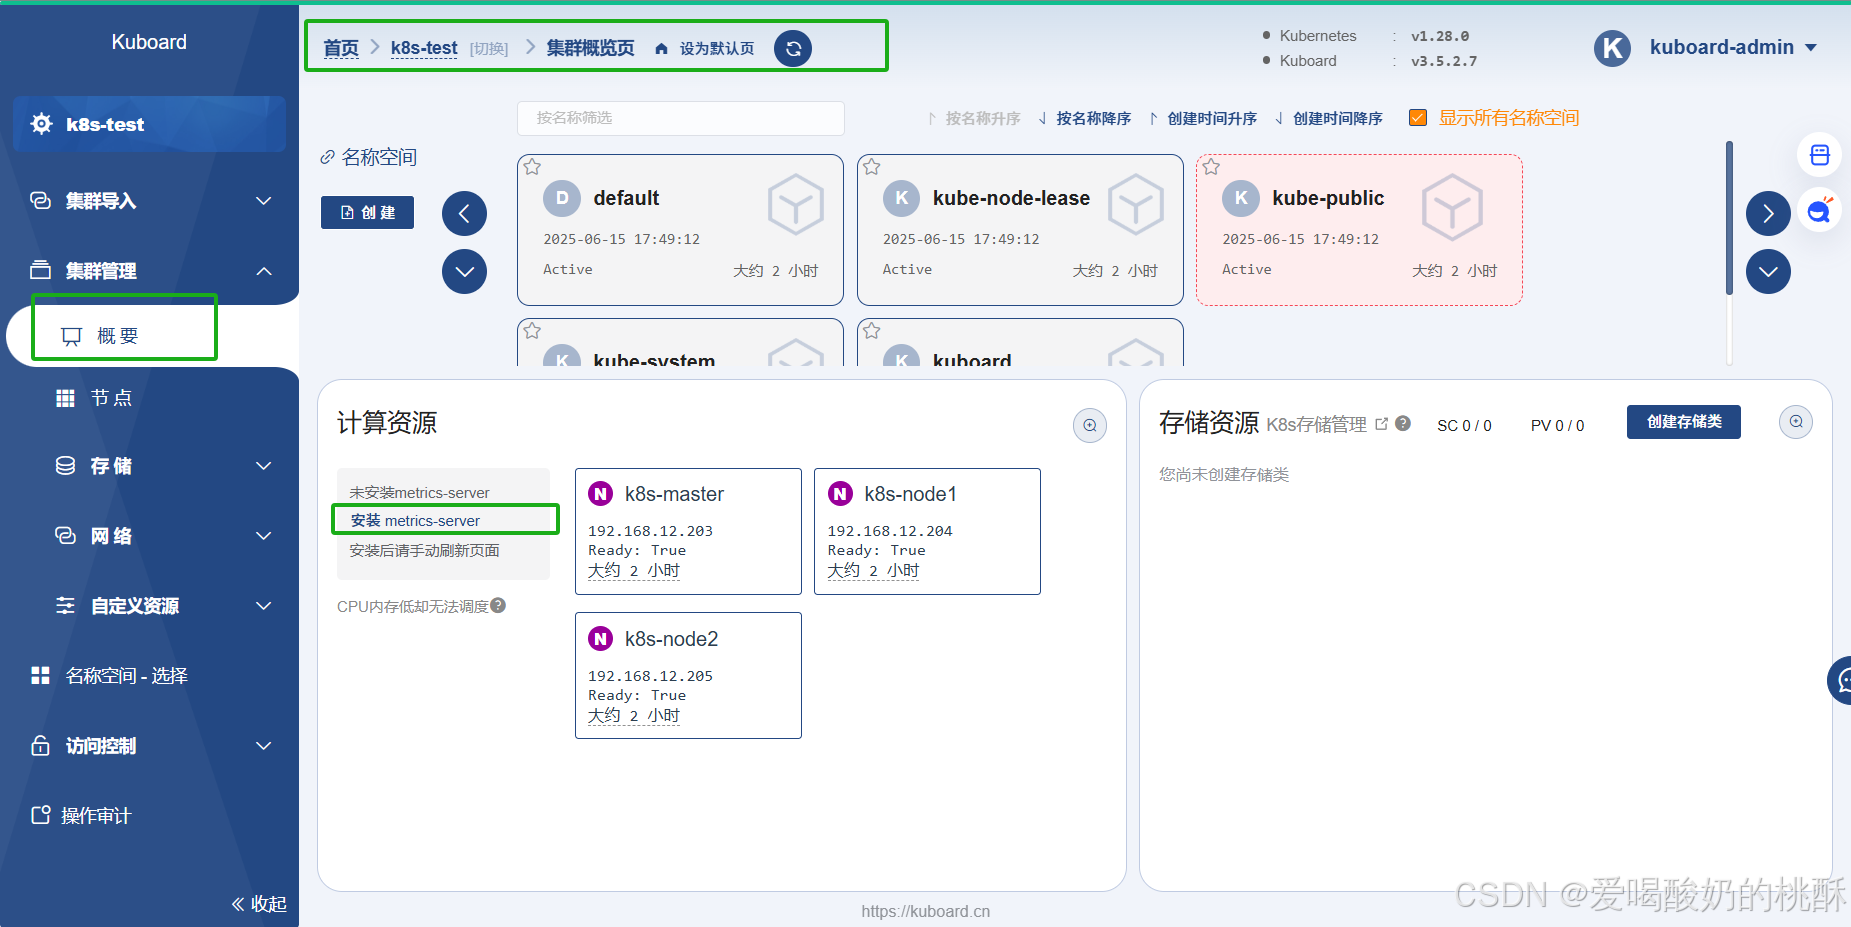This screenshot has width=1851, height=927.
Task: Click the down arrow circle below right arrow
Action: tap(1768, 271)
